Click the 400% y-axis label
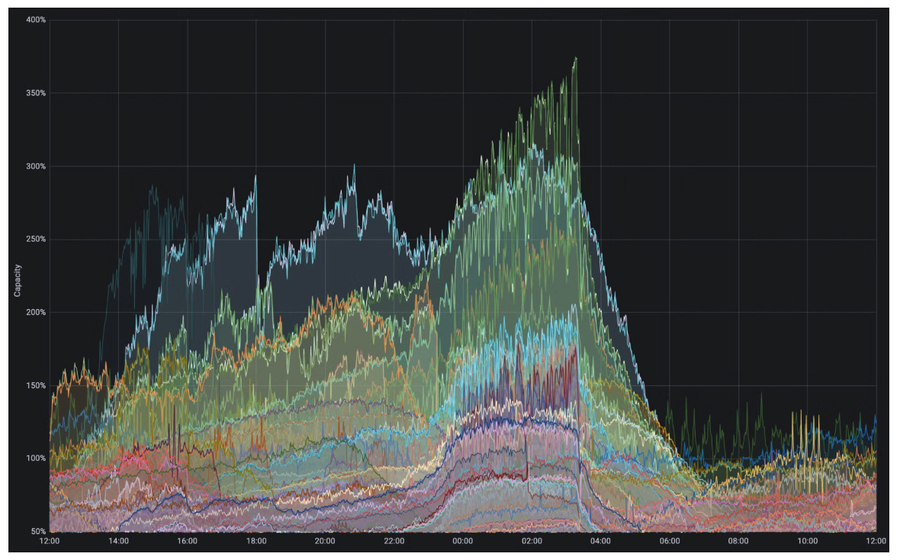900x560 pixels. [x=36, y=20]
